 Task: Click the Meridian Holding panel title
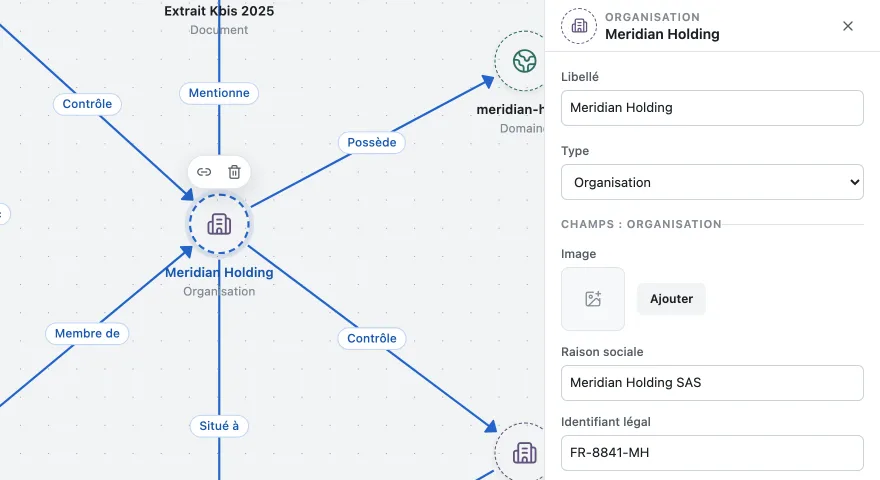click(x=662, y=34)
